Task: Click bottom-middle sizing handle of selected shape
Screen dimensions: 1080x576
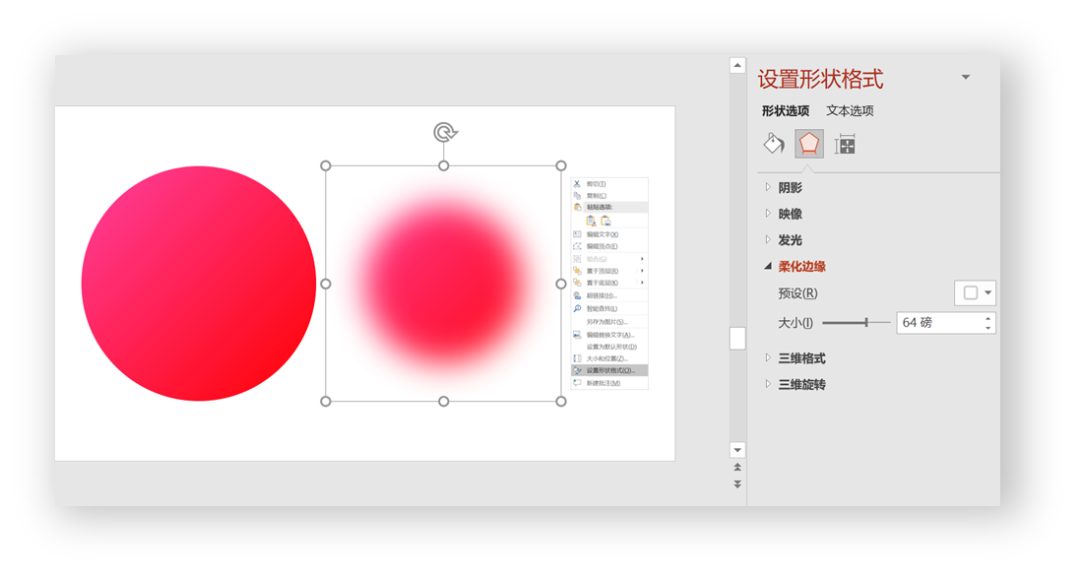Action: coord(444,401)
